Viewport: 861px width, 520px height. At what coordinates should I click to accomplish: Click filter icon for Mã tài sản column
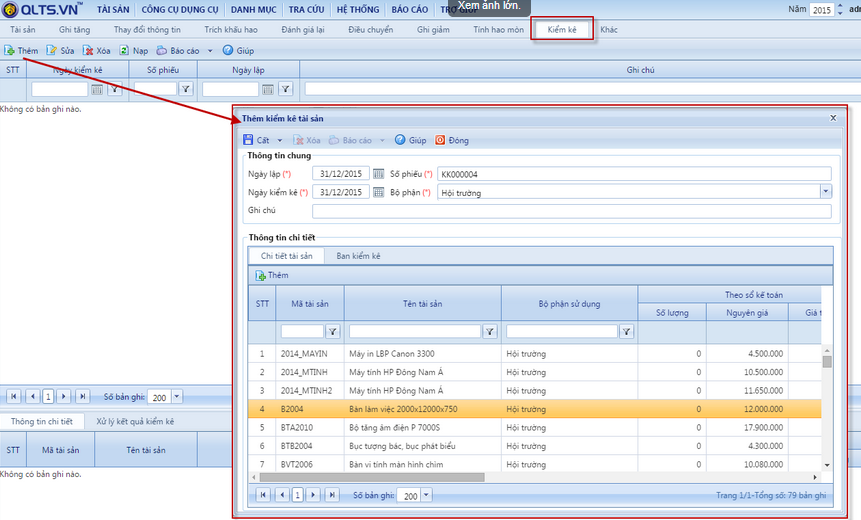click(x=333, y=331)
